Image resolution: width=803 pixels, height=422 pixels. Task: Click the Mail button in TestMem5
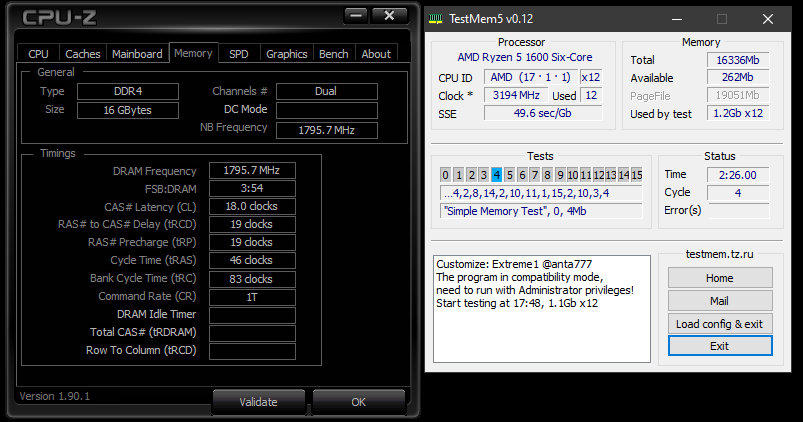720,301
